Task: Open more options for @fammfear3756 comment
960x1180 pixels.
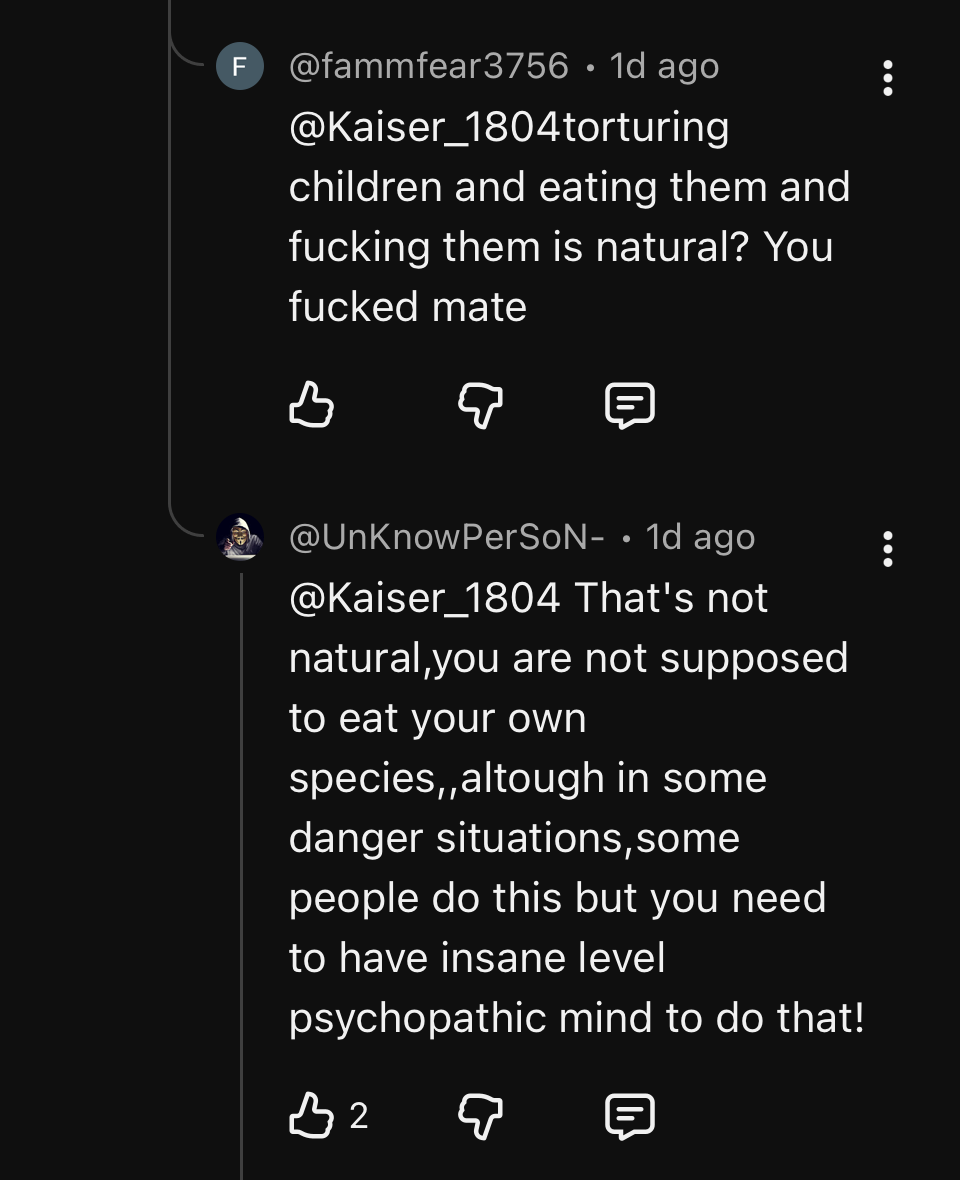Action: [x=887, y=78]
